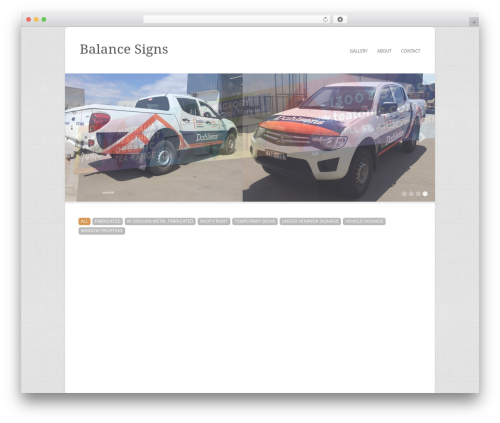
Task: Click the download icon beside address bar
Action: pyautogui.click(x=340, y=19)
